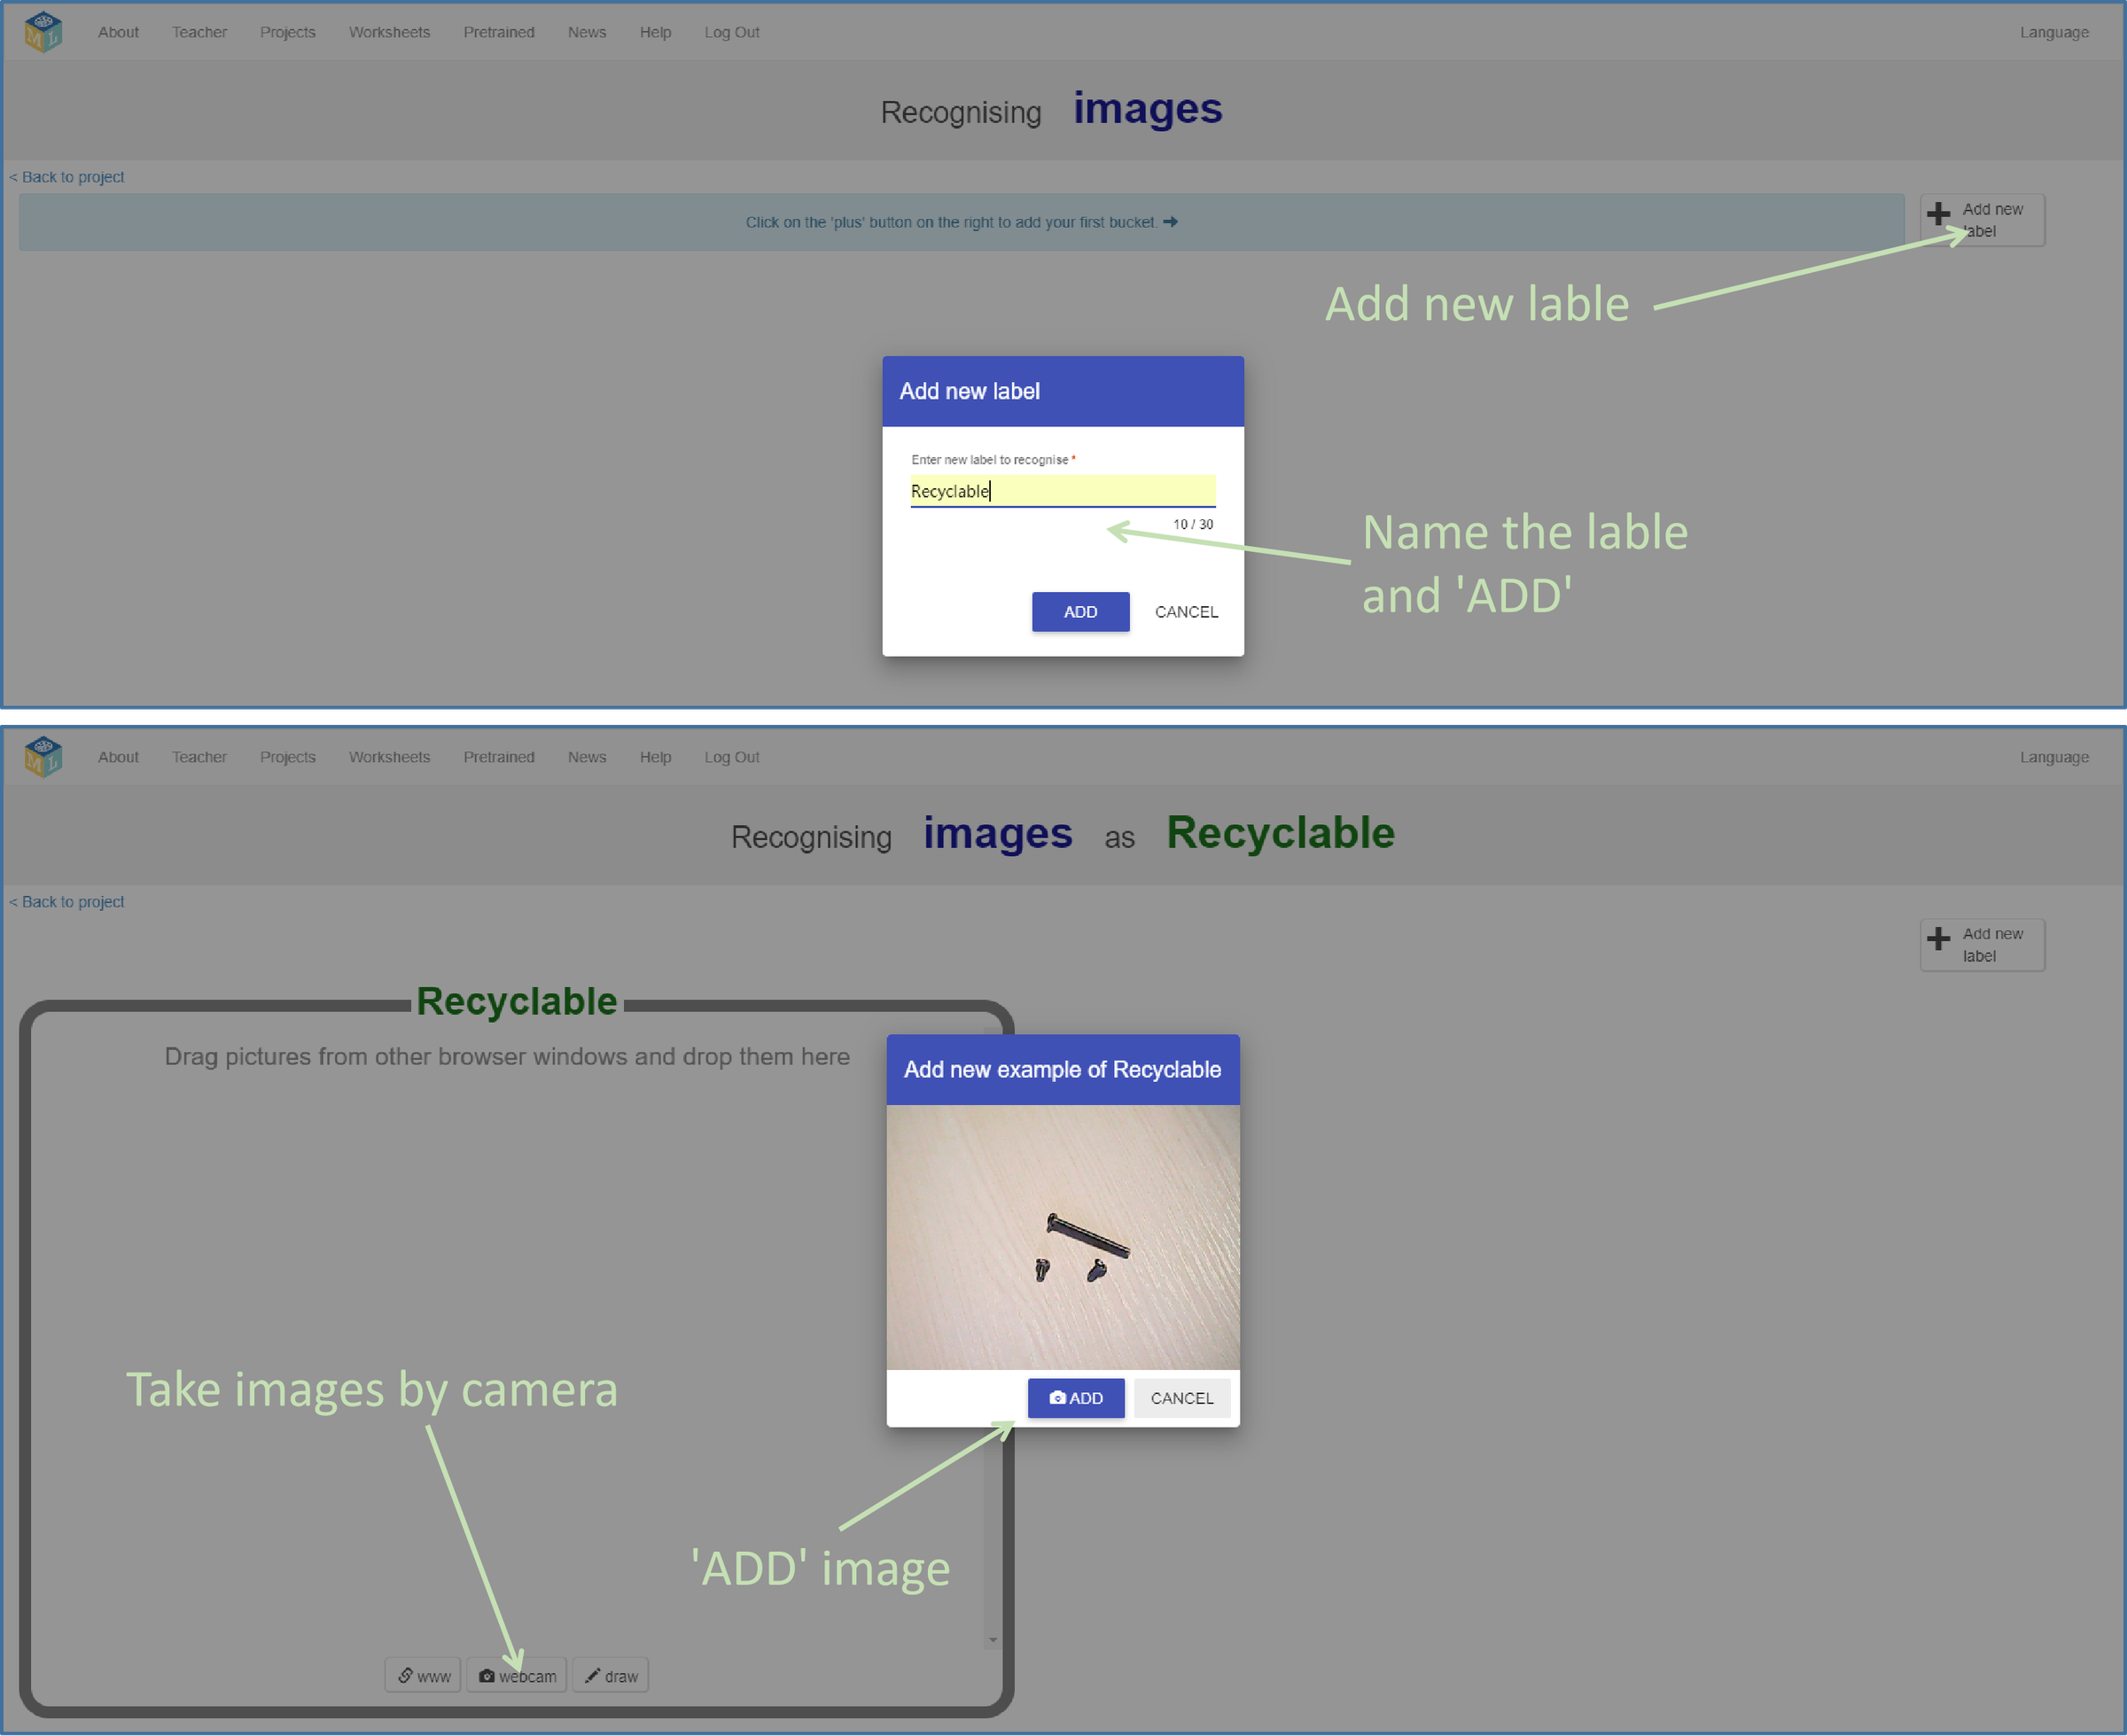Go to the Pretrained page
The height and width of the screenshot is (1736, 2127).
point(498,32)
